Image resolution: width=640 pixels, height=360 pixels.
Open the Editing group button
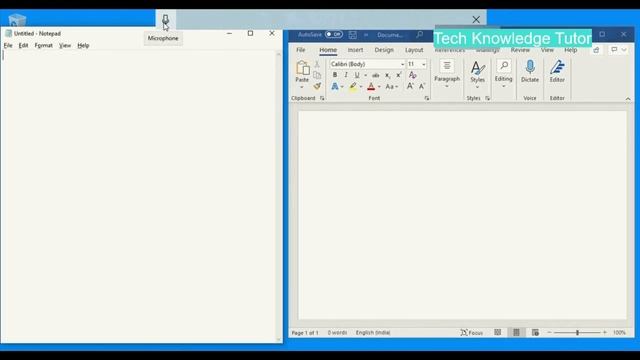click(504, 74)
